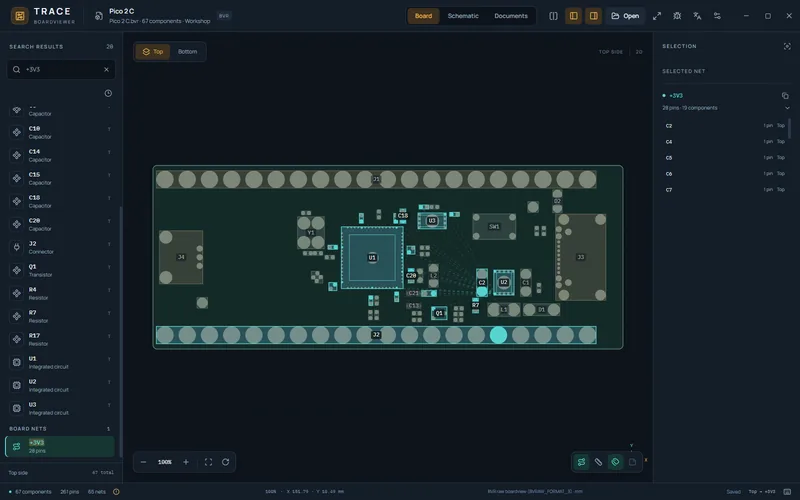The image size is (800, 500).
Task: Click the Y1 crystal on the board
Action: coord(311,233)
